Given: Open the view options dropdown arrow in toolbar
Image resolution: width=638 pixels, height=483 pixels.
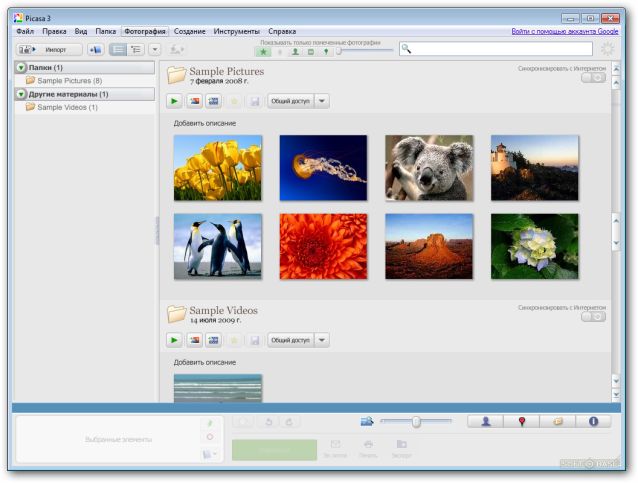Looking at the screenshot, I should [155, 50].
